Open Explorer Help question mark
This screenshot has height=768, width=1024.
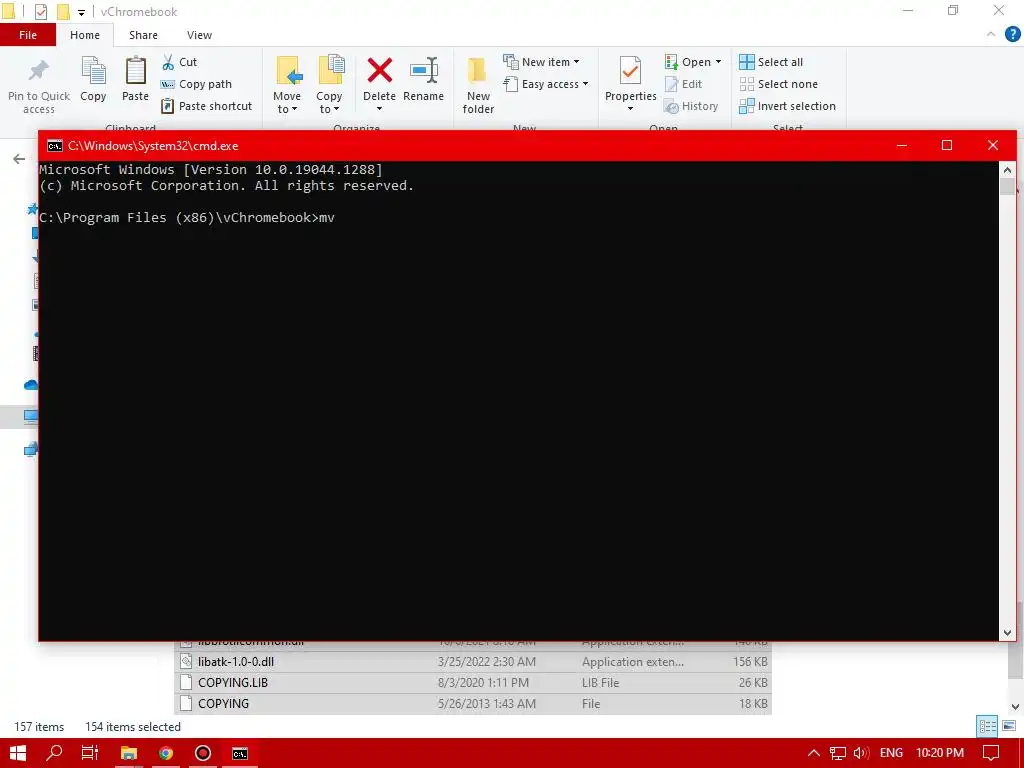click(x=1012, y=35)
